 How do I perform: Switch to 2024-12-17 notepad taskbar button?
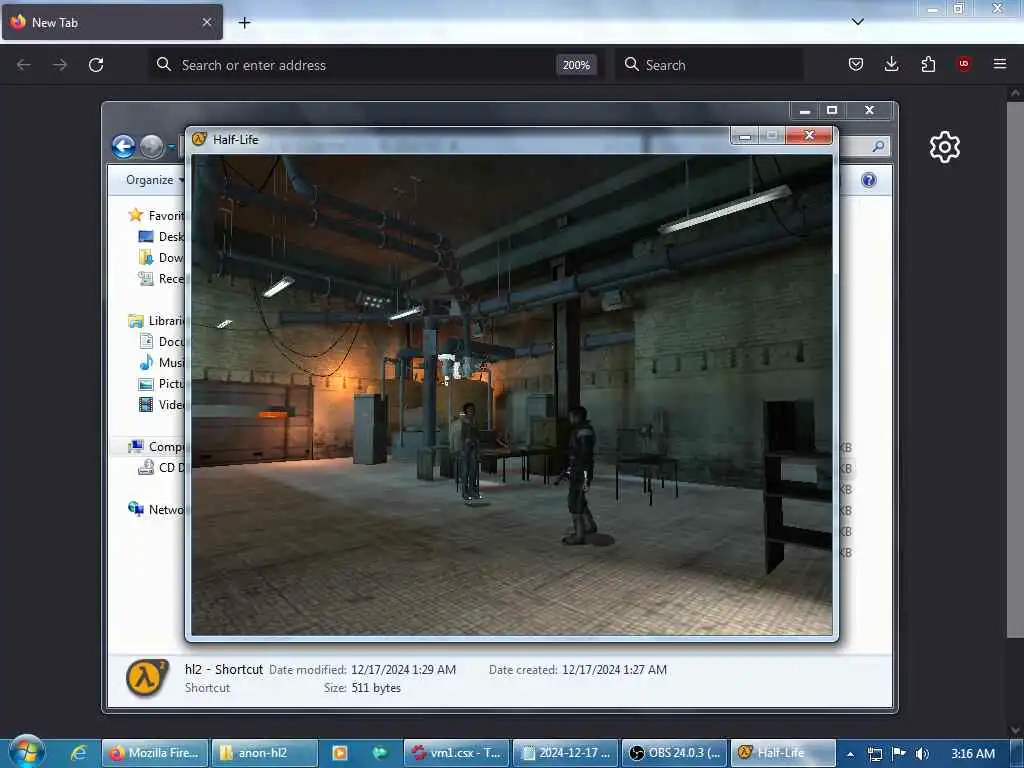(x=566, y=753)
